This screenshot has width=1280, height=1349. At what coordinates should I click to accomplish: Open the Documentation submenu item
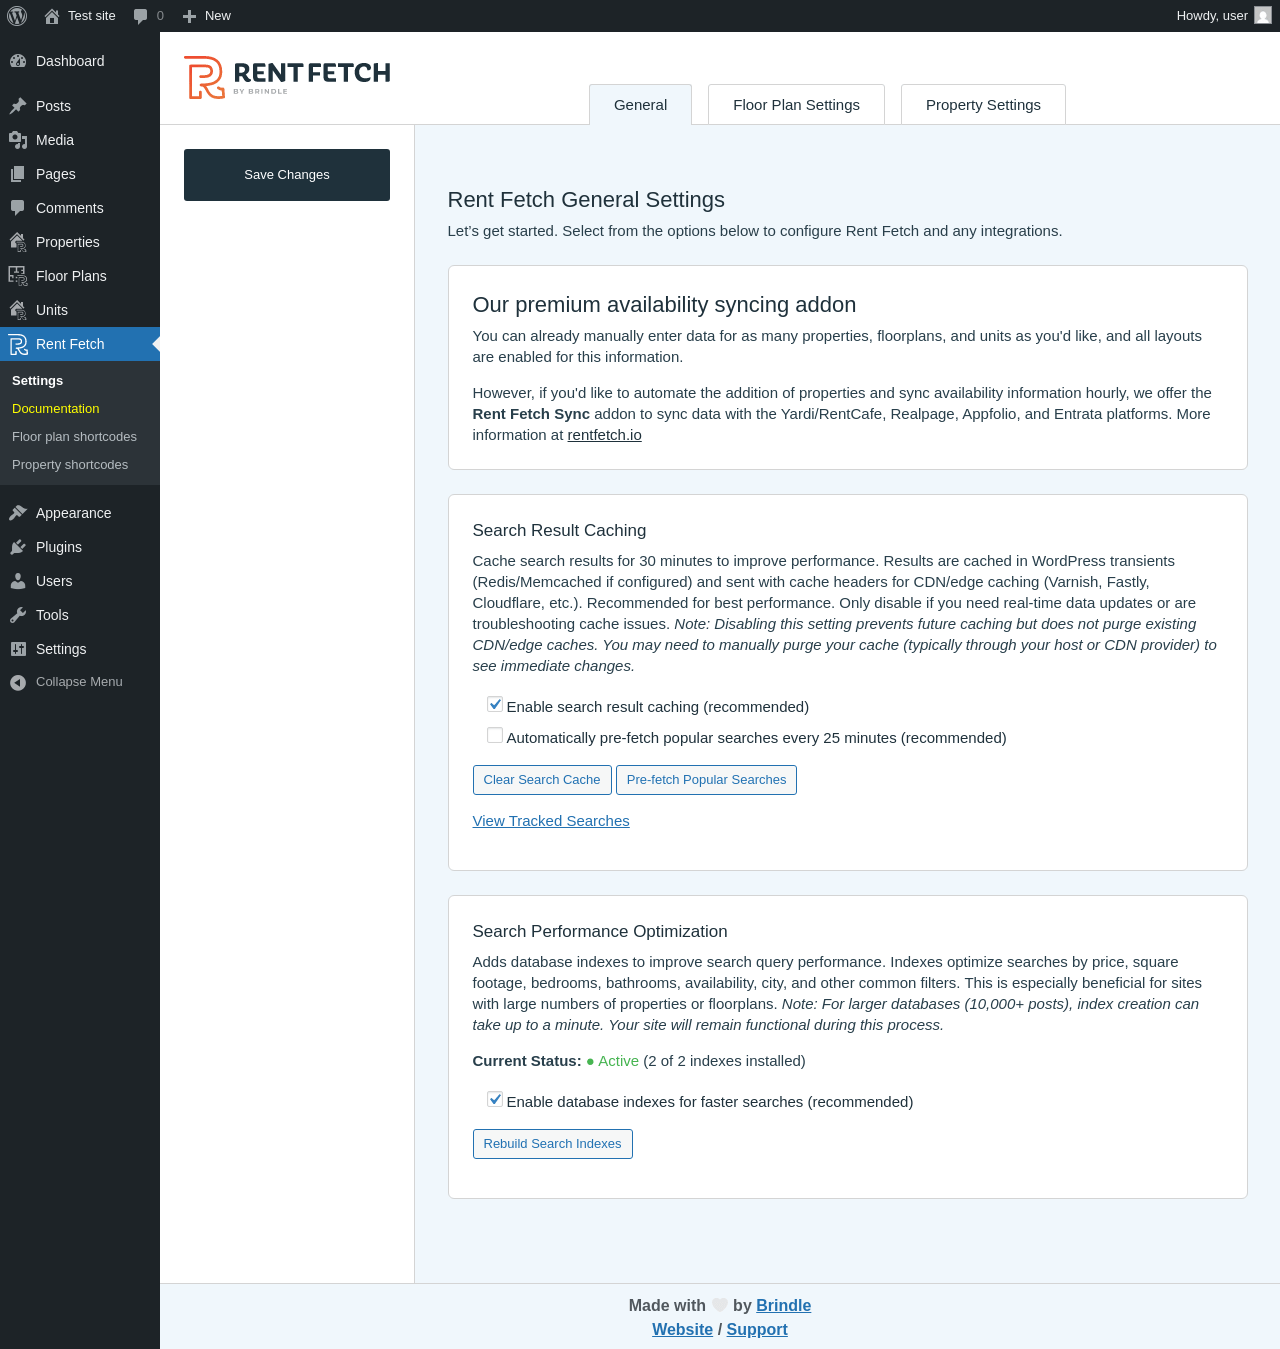(56, 409)
